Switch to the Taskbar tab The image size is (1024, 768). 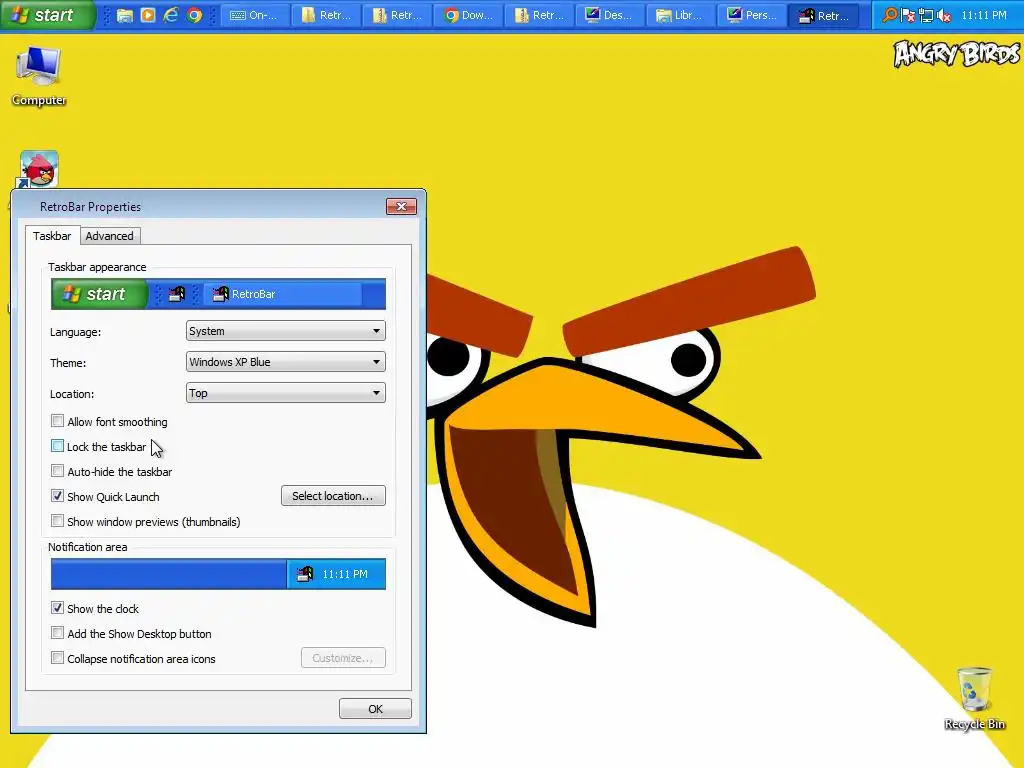[x=52, y=236]
